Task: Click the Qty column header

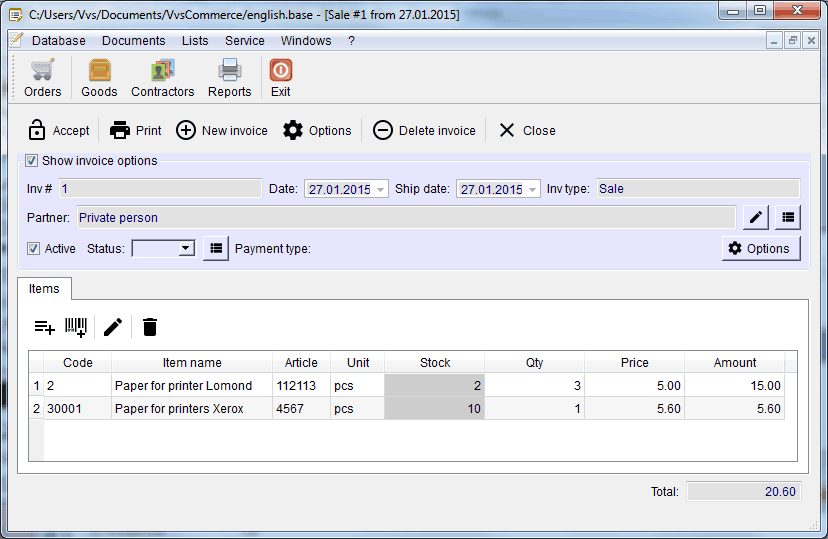Action: (x=534, y=363)
